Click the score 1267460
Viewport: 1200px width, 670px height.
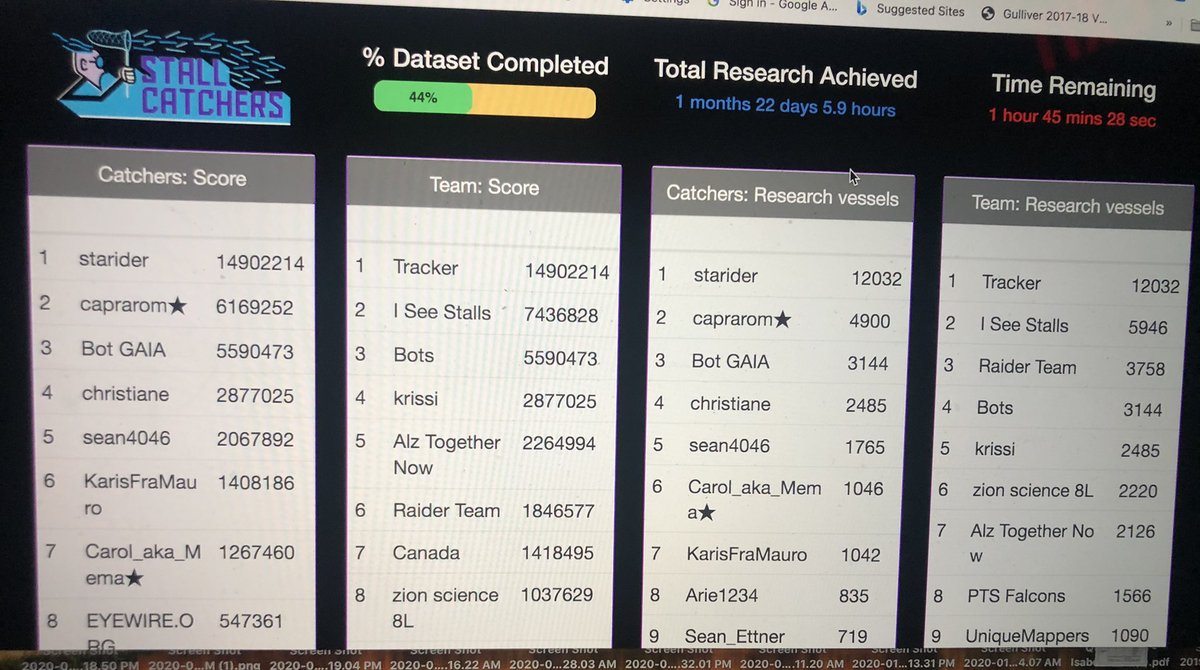click(255, 552)
